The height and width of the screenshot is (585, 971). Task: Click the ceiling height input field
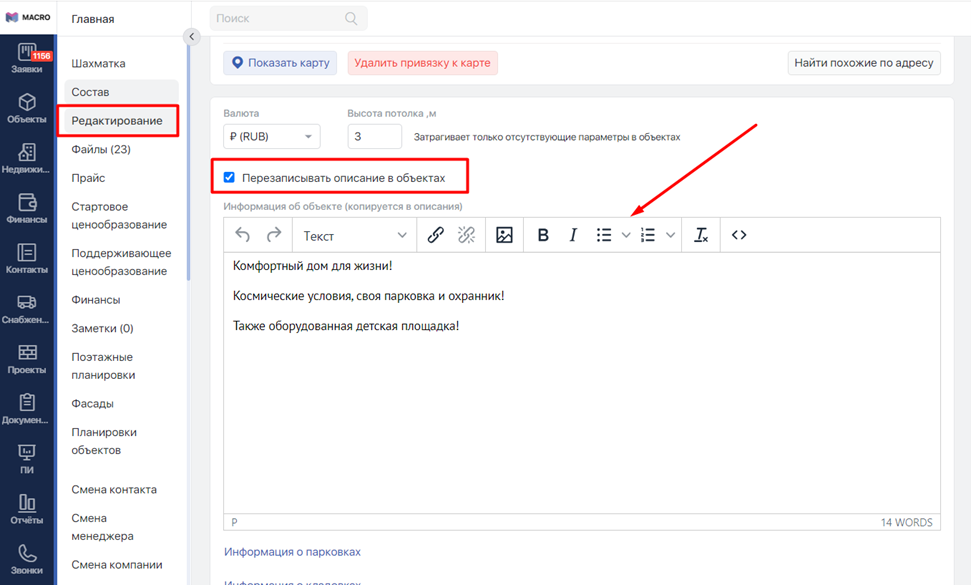(x=374, y=137)
